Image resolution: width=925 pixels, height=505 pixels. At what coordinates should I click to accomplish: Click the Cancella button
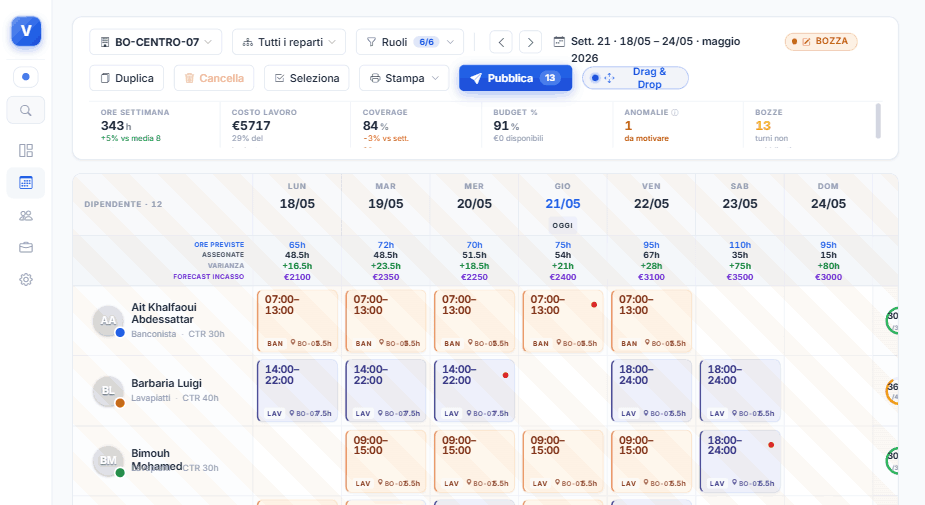(214, 78)
